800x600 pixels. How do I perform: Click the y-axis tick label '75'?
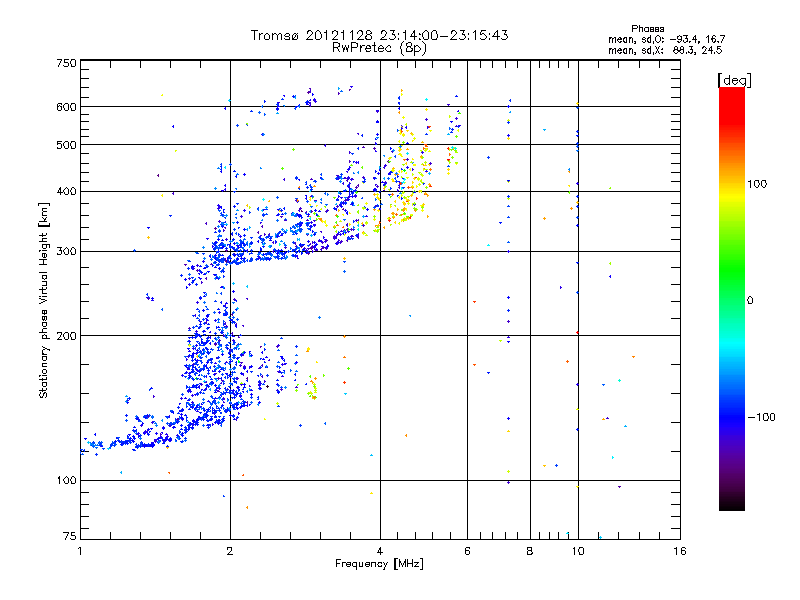pyautogui.click(x=70, y=536)
